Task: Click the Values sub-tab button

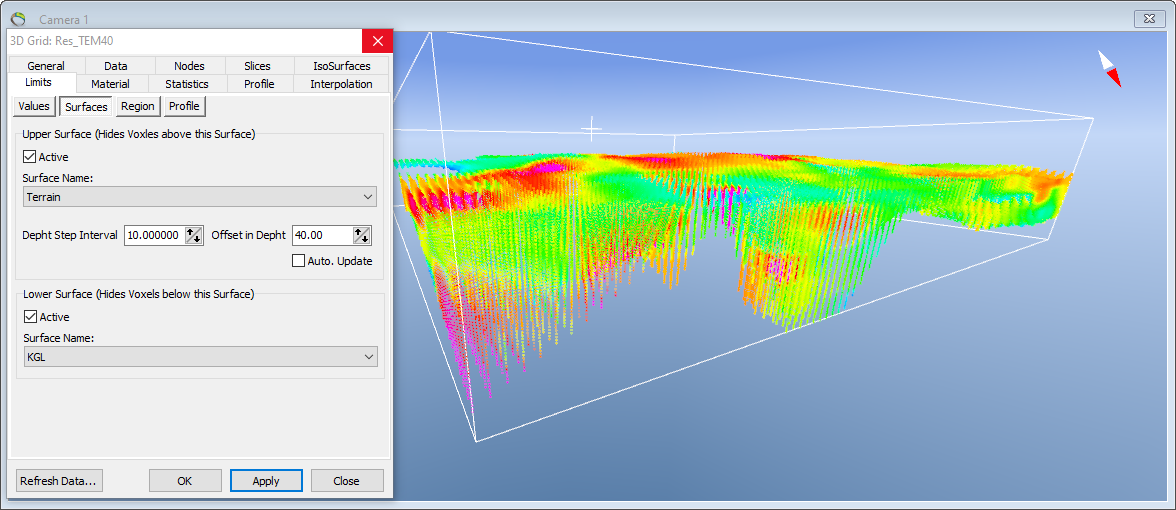Action: tap(34, 106)
